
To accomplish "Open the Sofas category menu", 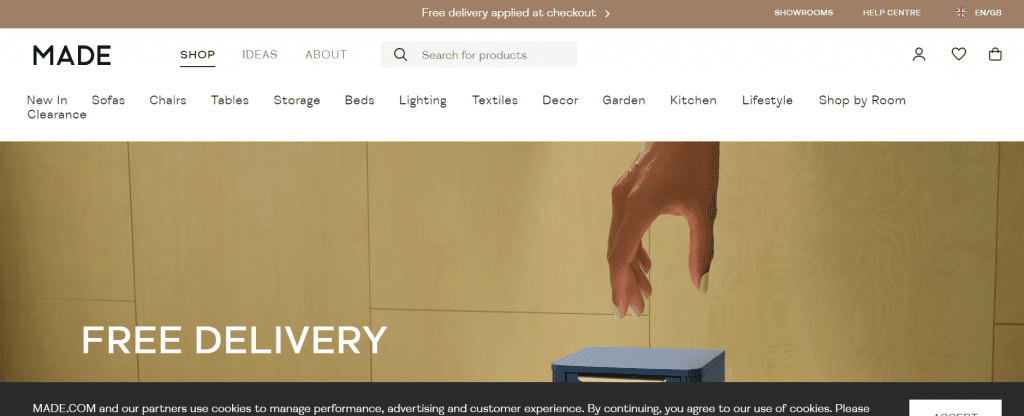I will click(108, 100).
